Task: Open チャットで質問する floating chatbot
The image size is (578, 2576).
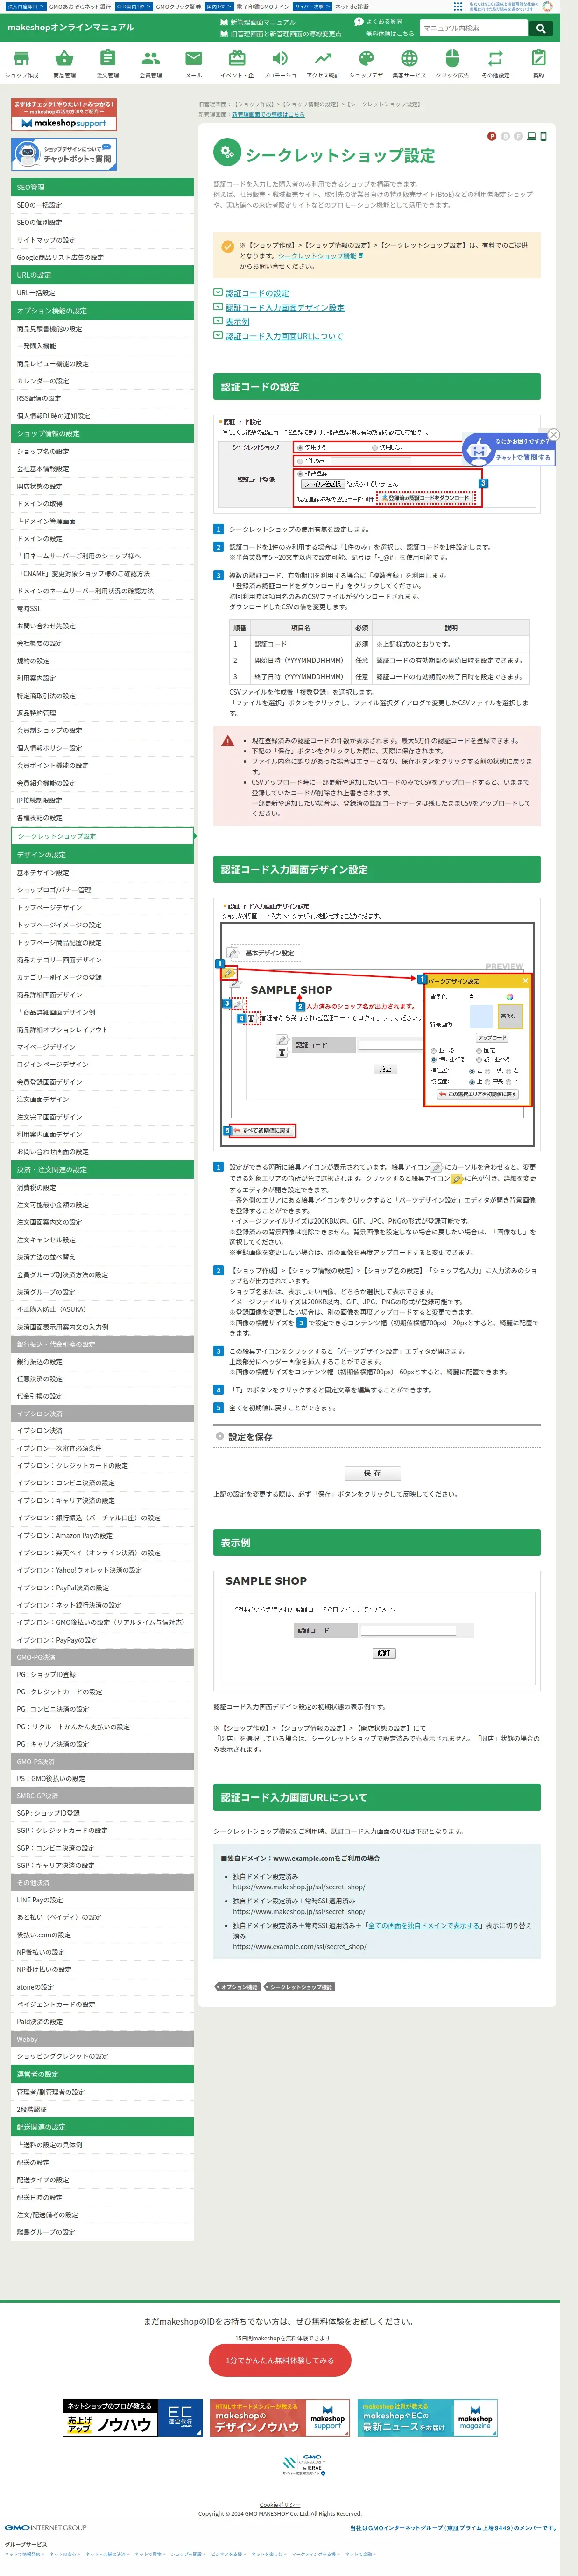Action: coord(508,450)
